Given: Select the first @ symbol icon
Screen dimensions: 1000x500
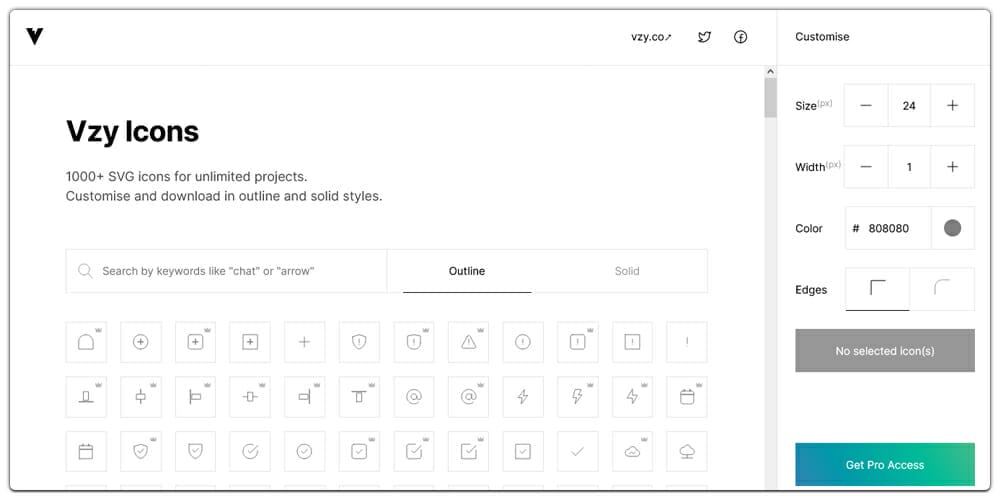Looking at the screenshot, I should 414,397.
